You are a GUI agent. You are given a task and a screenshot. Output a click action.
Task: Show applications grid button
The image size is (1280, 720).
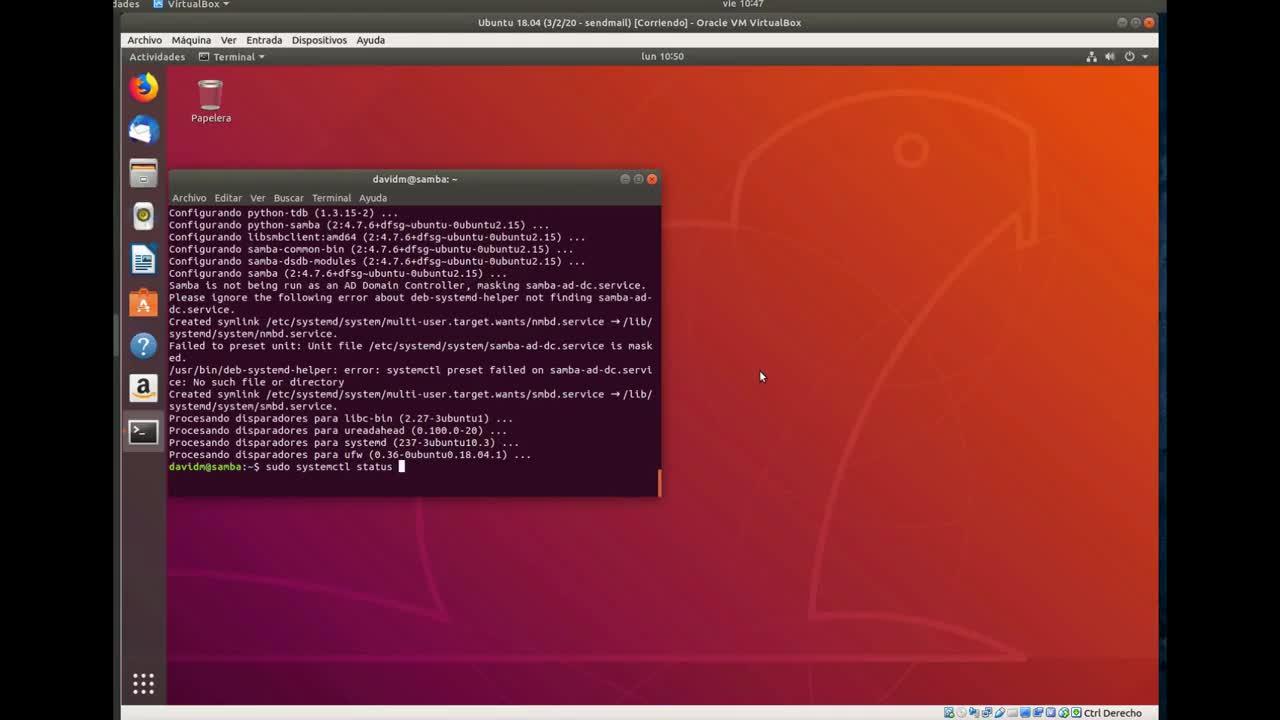coord(143,684)
